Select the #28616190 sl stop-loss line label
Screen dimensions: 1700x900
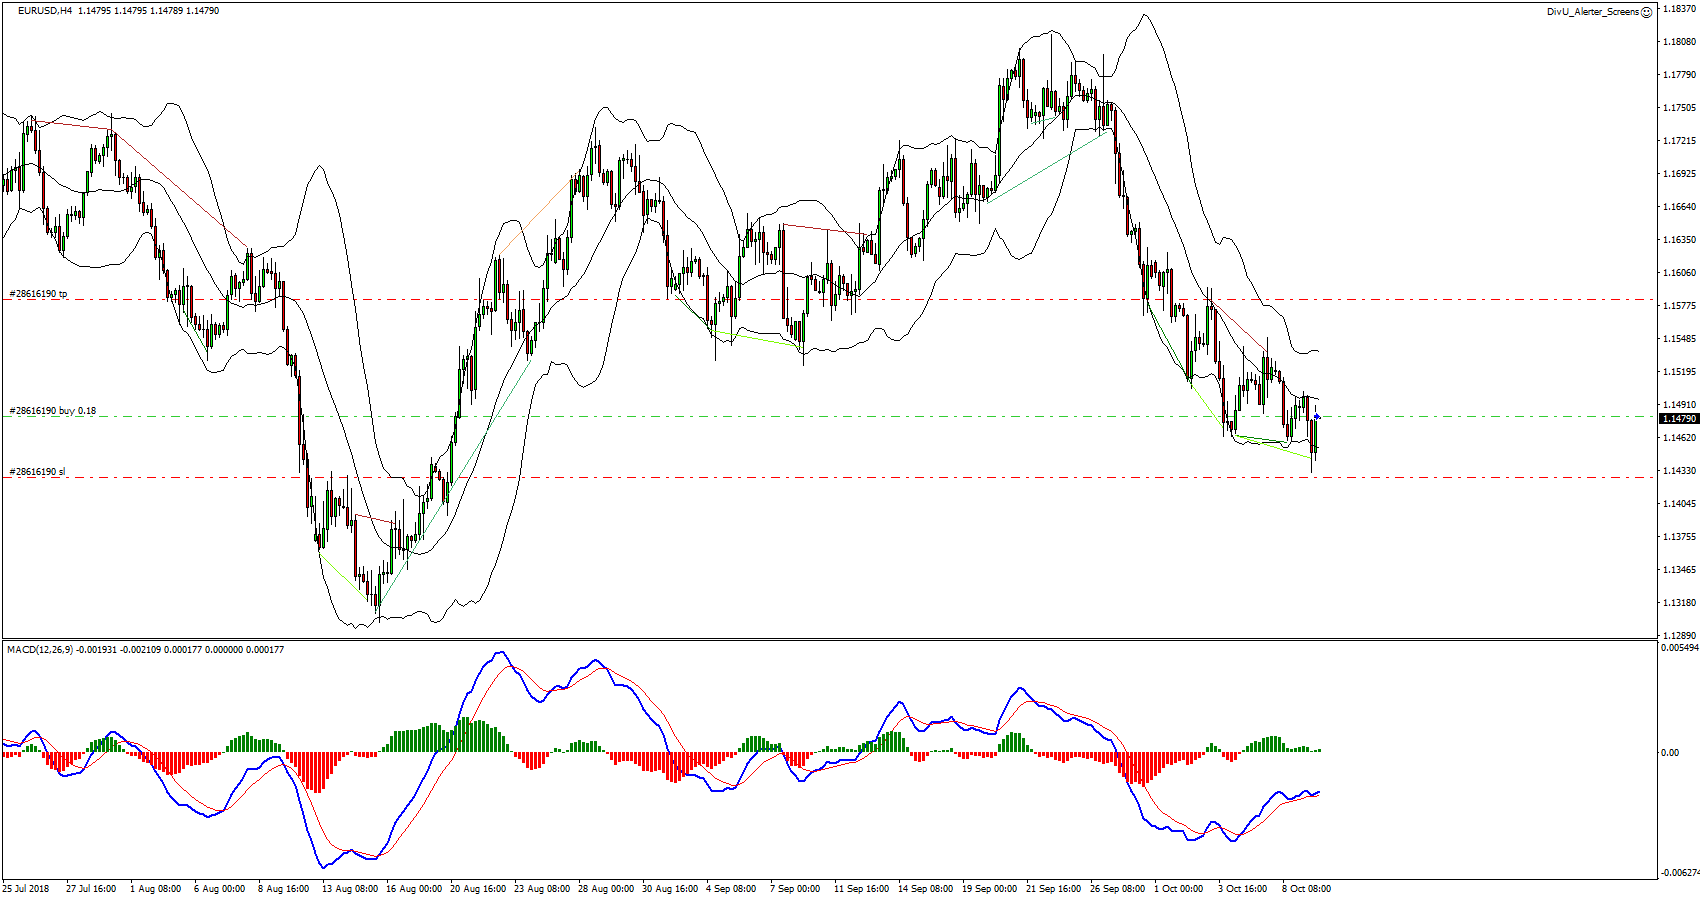(37, 471)
